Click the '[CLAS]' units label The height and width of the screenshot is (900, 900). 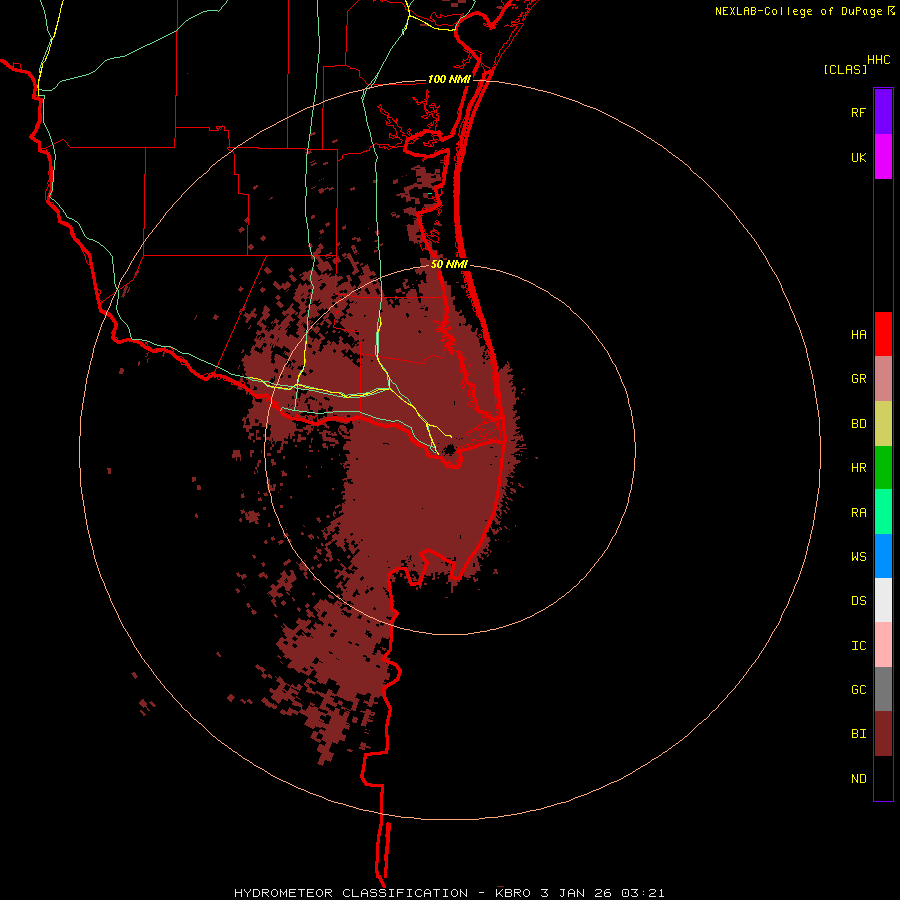click(845, 69)
